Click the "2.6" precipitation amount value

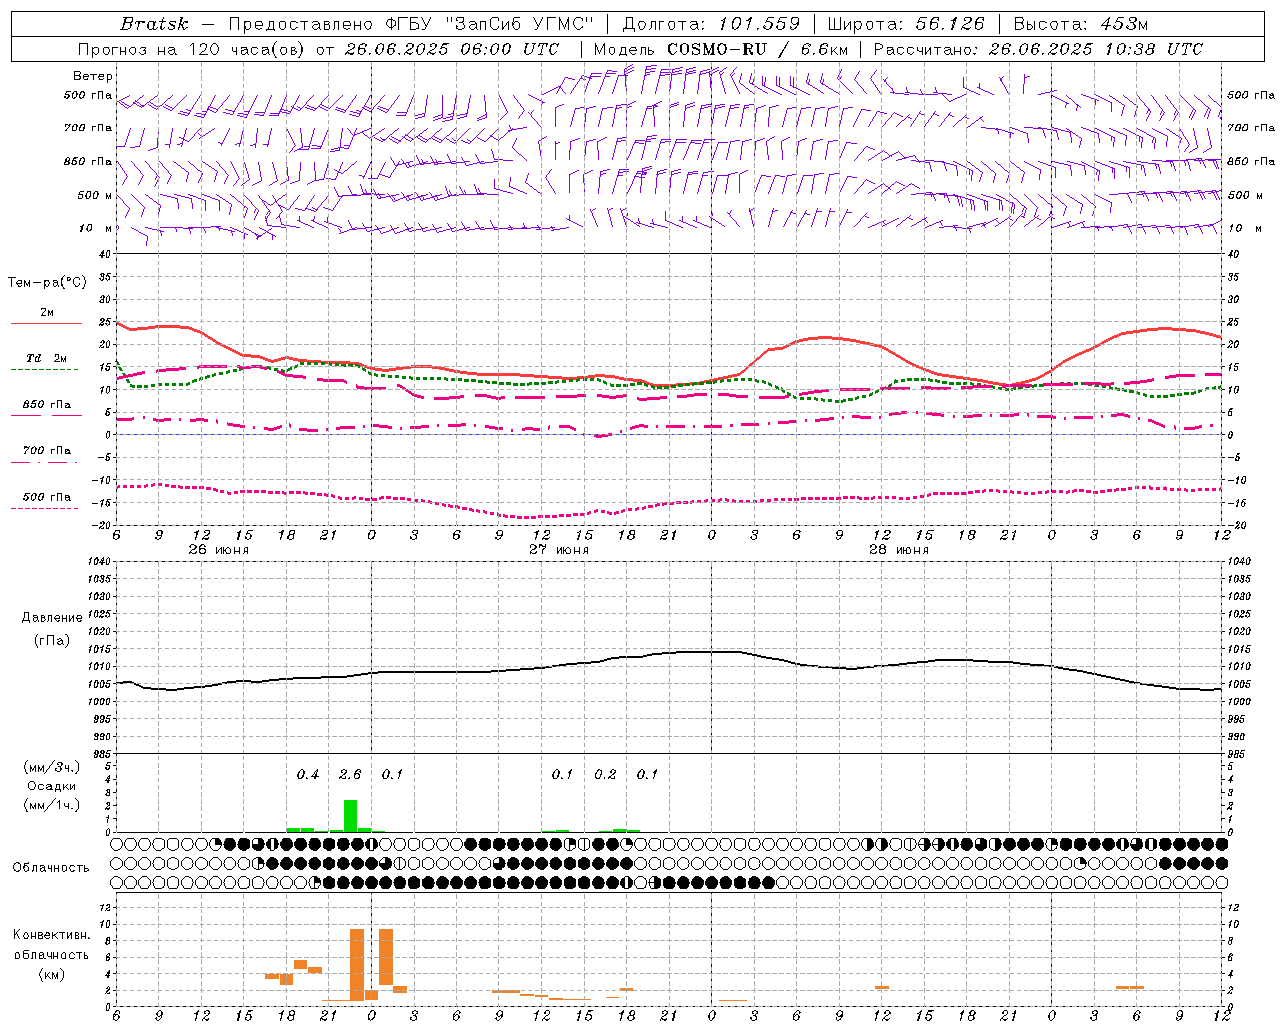tap(350, 774)
